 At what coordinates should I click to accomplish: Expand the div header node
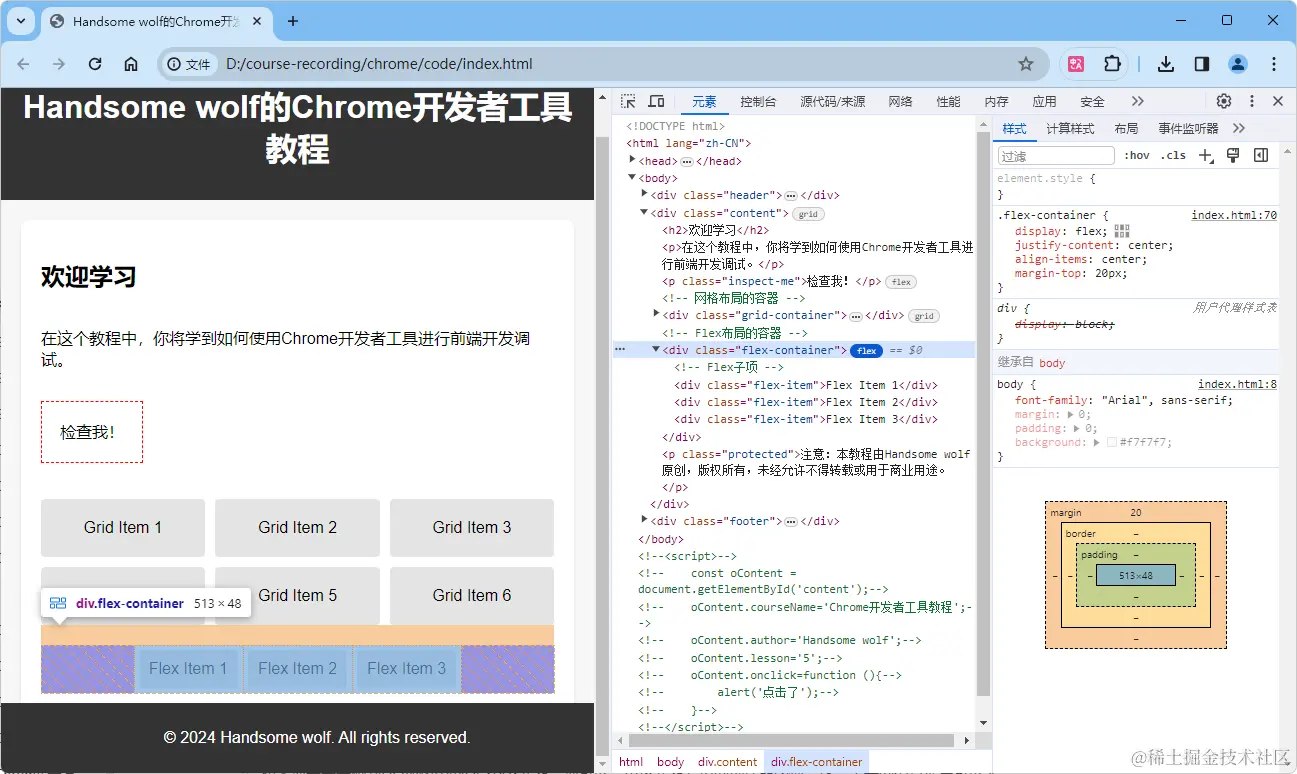[644, 194]
